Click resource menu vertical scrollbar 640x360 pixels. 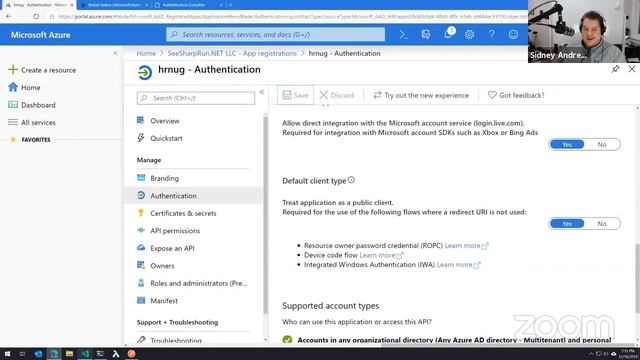pos(265,214)
